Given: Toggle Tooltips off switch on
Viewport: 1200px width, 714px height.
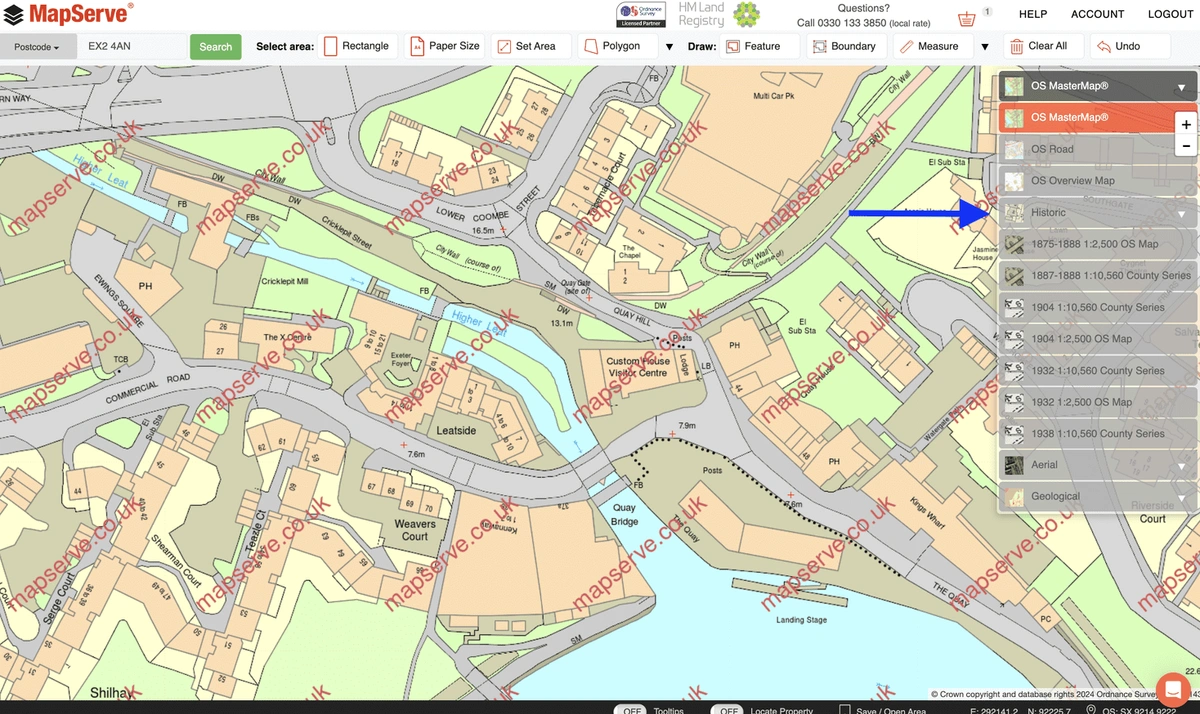Looking at the screenshot, I should (631, 710).
